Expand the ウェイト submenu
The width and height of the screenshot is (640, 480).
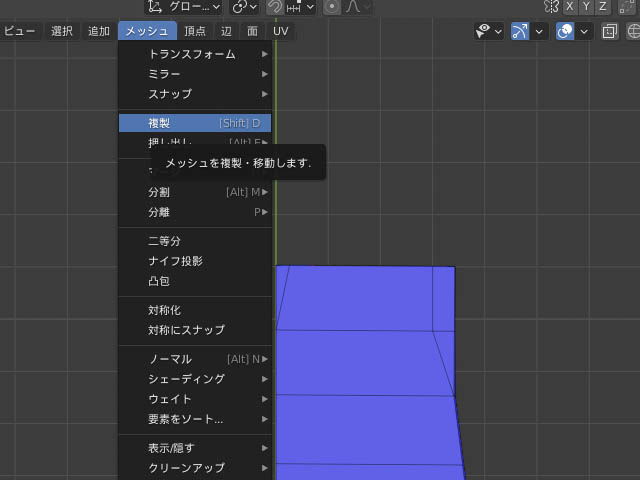coord(195,399)
